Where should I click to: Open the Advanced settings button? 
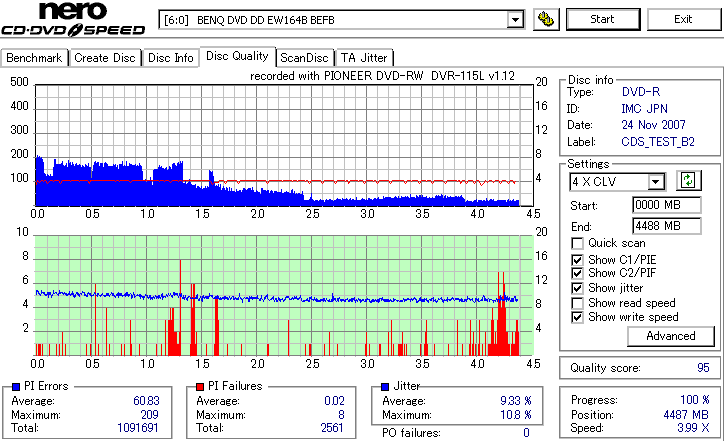click(670, 336)
